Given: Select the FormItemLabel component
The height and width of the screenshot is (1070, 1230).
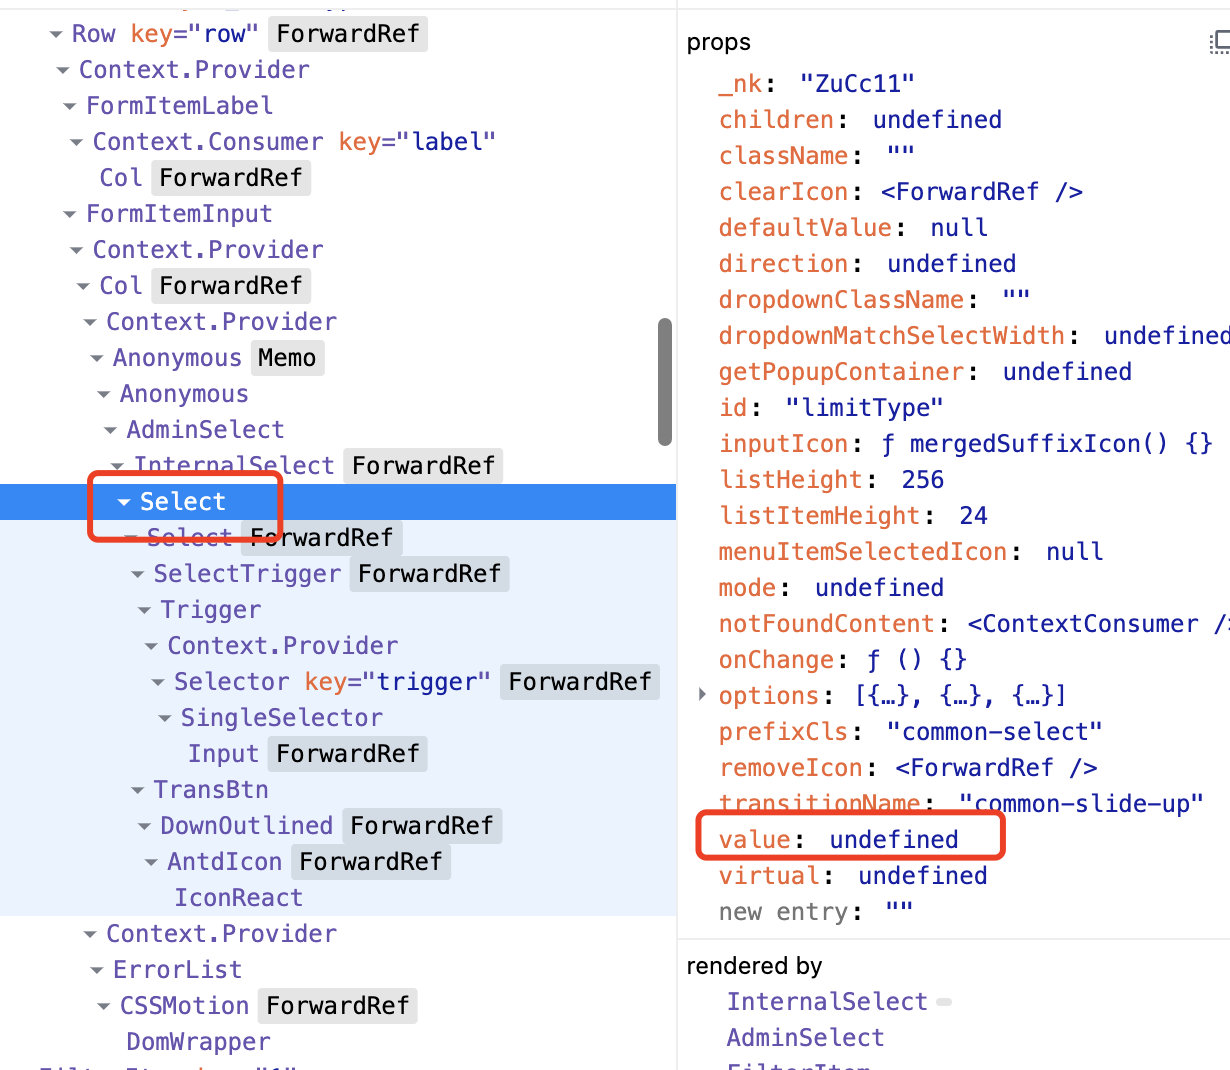Looking at the screenshot, I should point(180,105).
